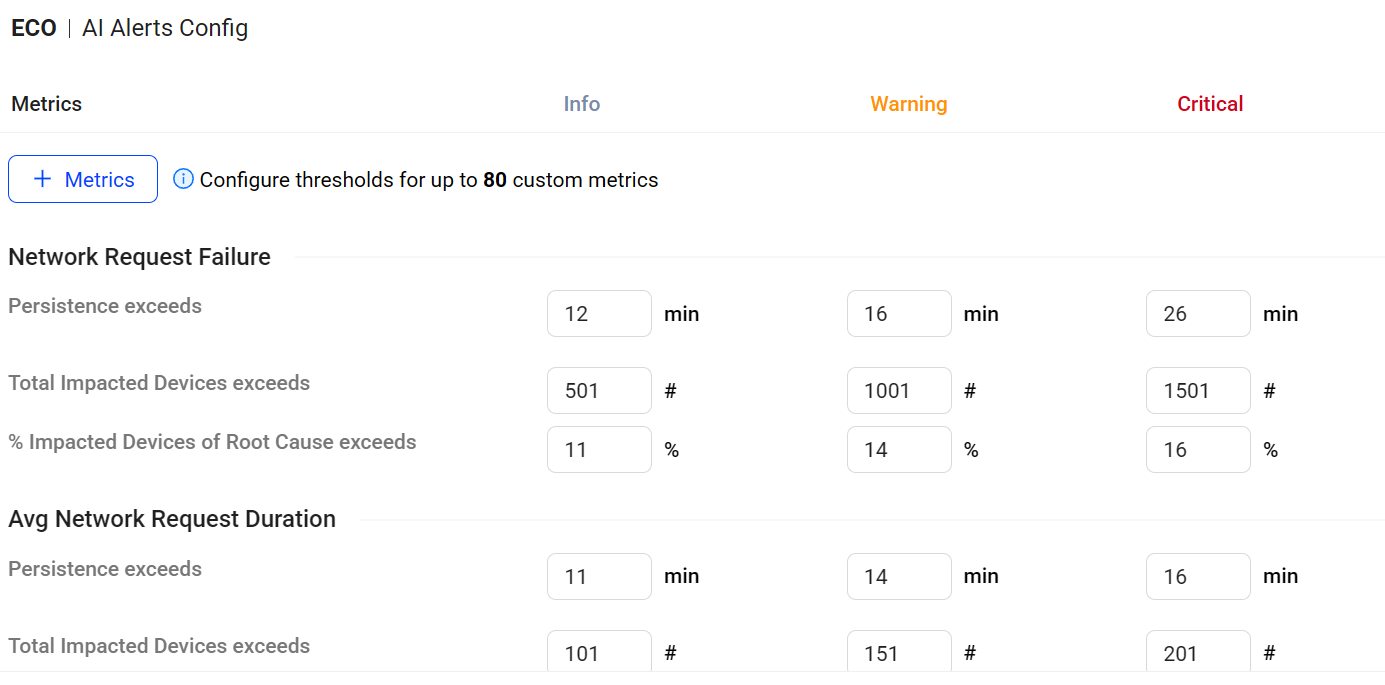Click Total Impacted Devices Warning field 1001
This screenshot has width=1385, height=685.
[x=899, y=391]
